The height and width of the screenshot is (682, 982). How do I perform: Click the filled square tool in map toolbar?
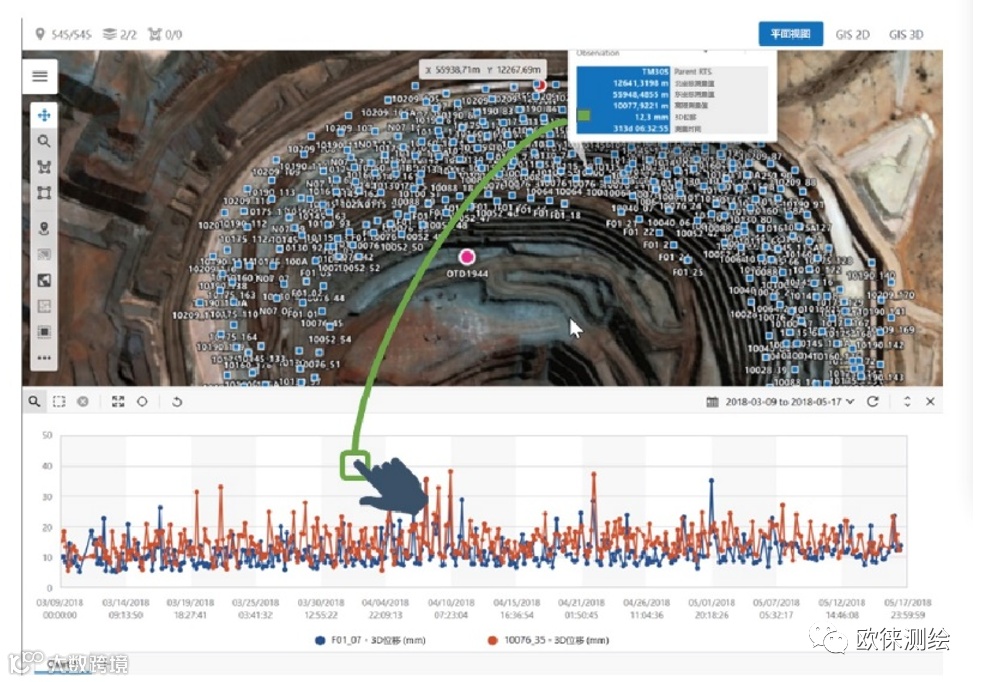click(44, 331)
